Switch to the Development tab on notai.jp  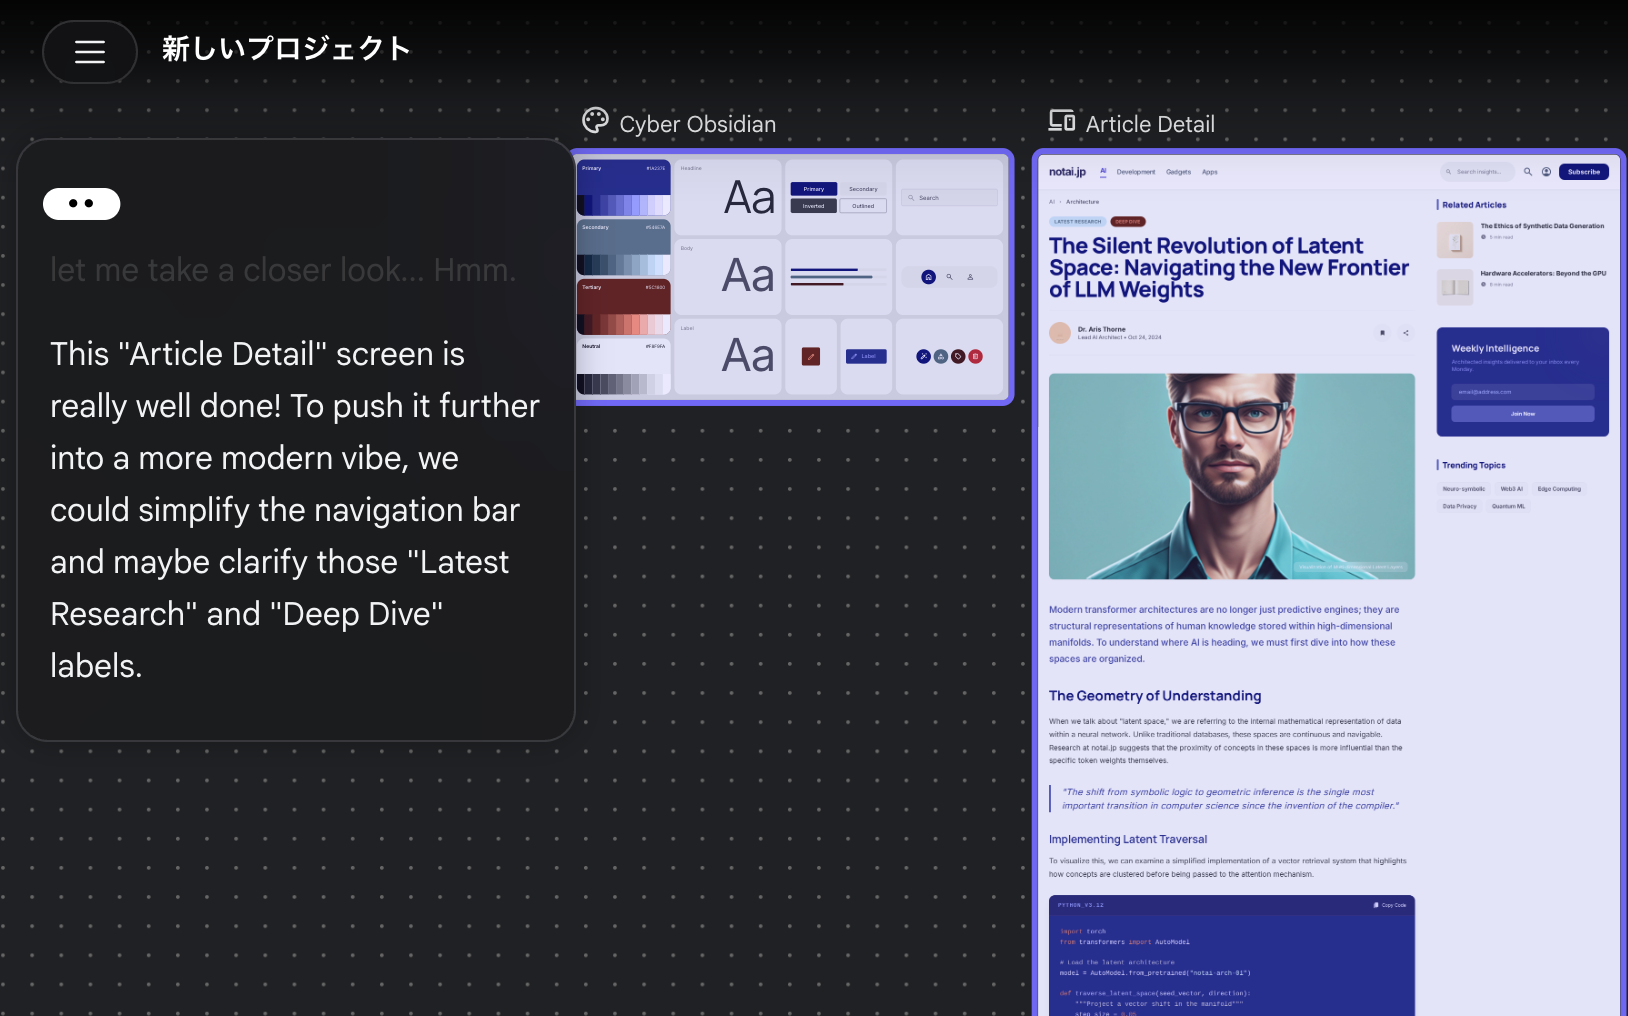coord(1136,172)
